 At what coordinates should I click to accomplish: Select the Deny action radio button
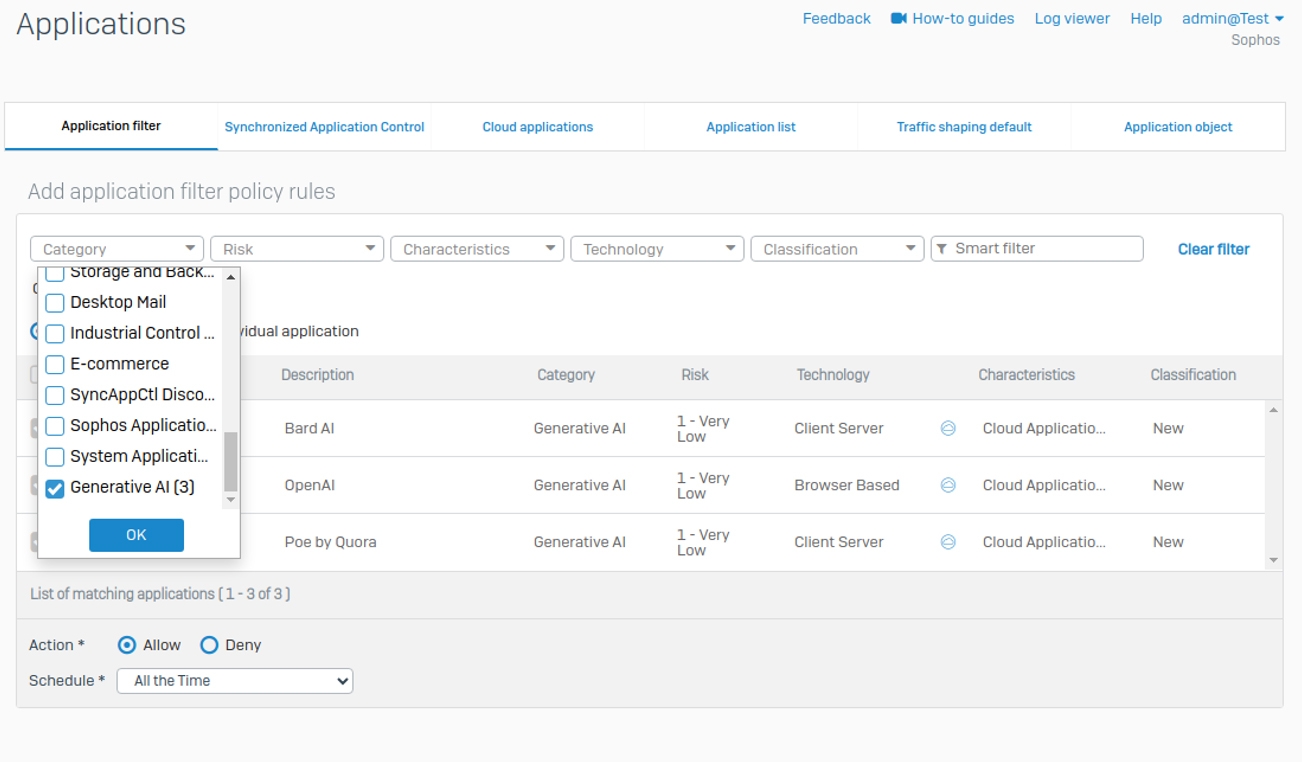(209, 645)
